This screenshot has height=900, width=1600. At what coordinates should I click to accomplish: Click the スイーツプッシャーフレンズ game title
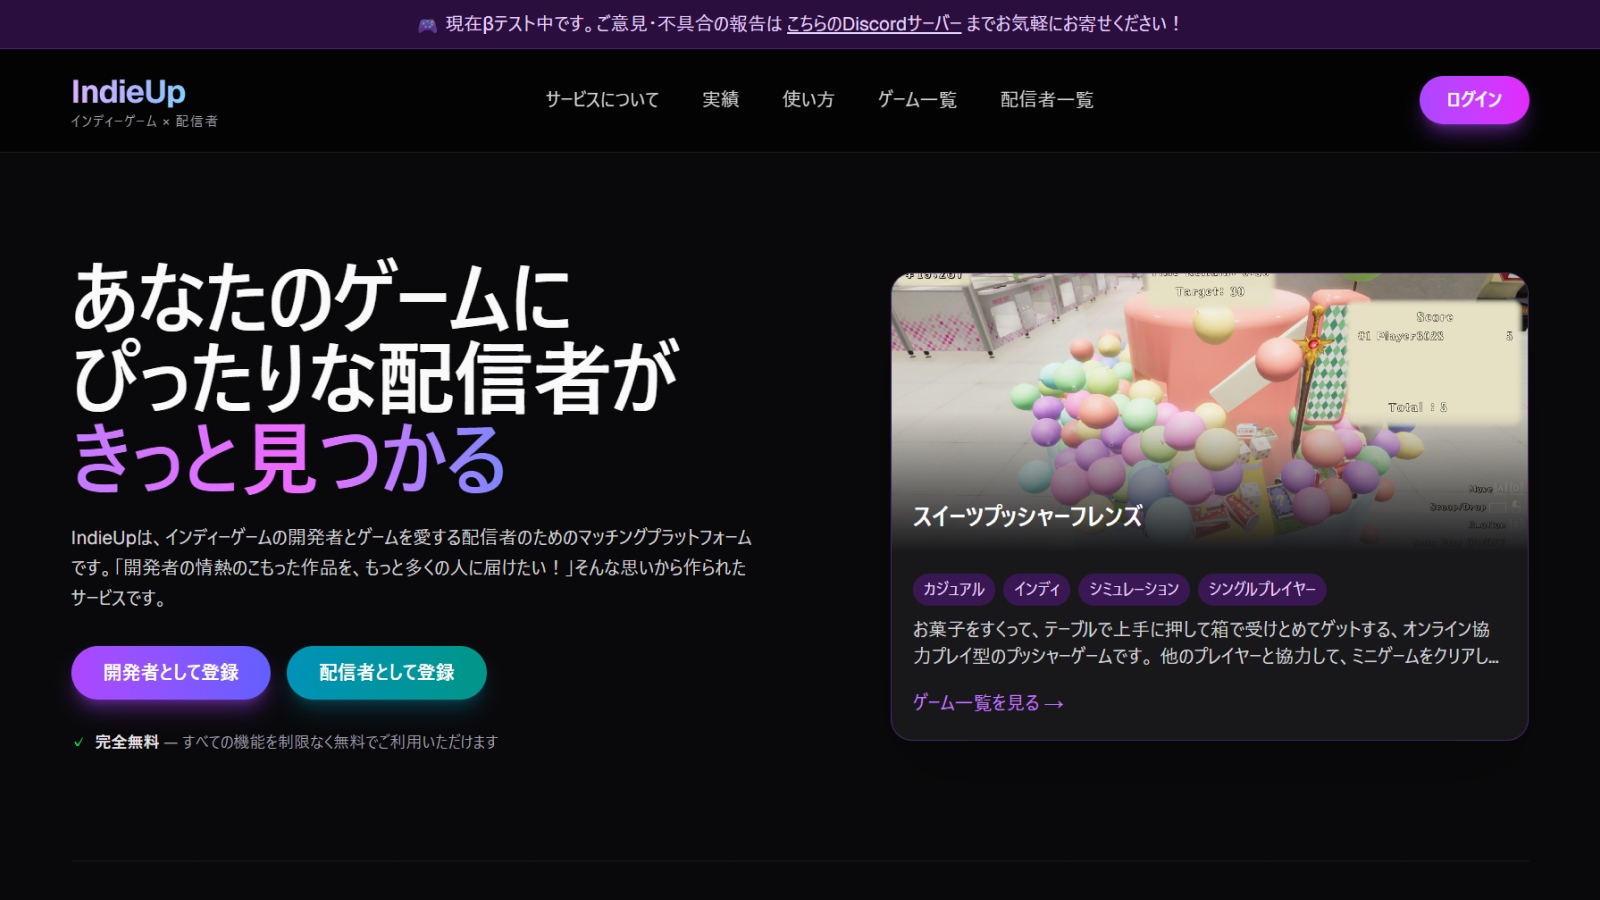[x=1027, y=518]
